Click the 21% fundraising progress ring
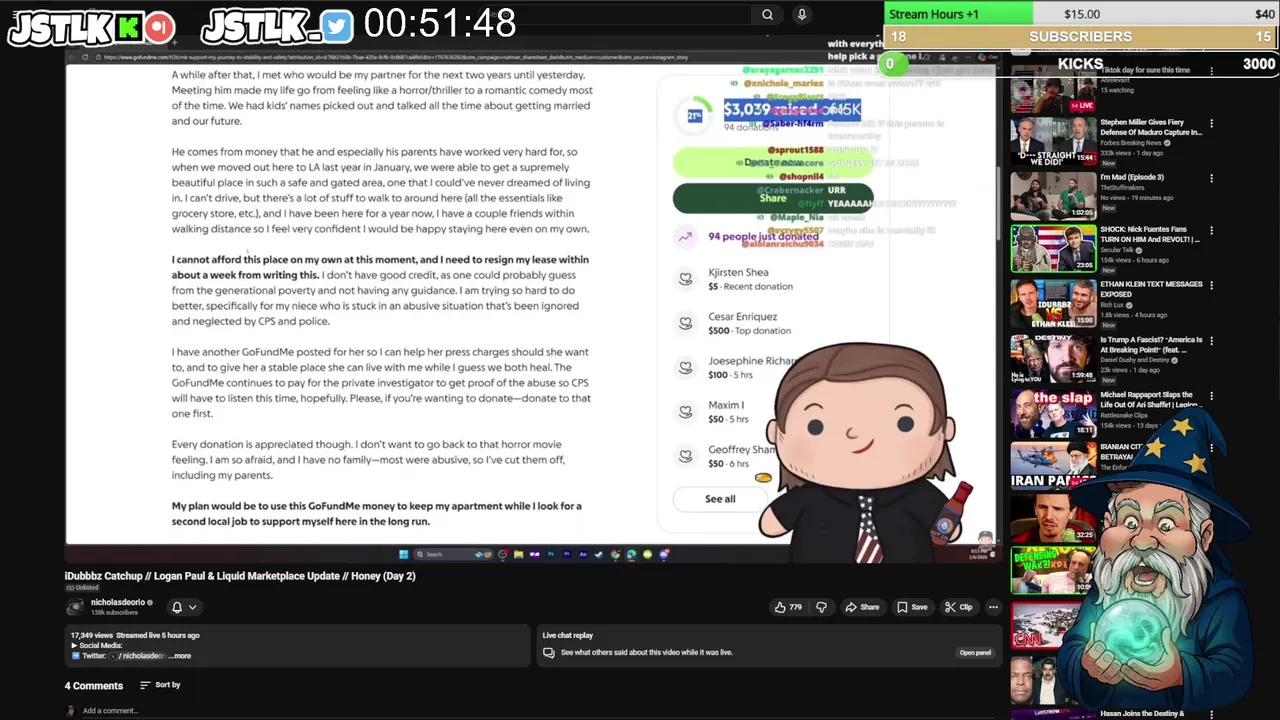The width and height of the screenshot is (1280, 720). click(694, 116)
